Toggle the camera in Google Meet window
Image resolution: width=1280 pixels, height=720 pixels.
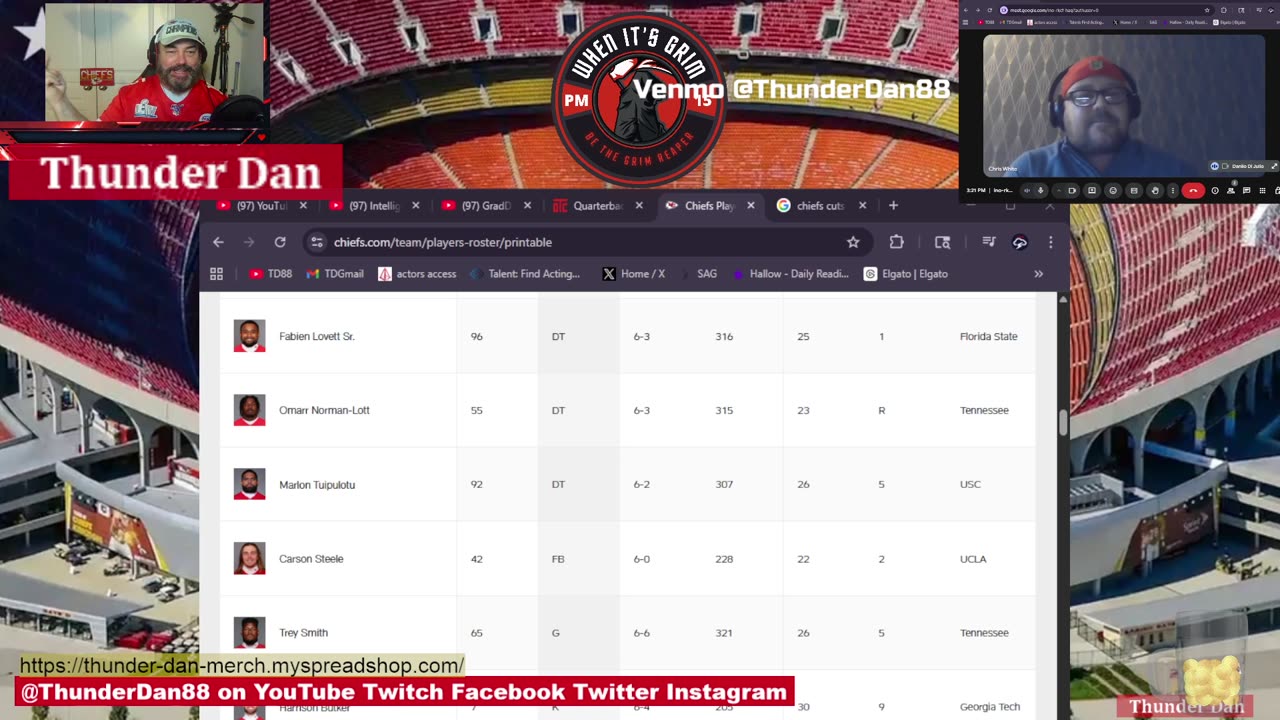coord(1072,190)
